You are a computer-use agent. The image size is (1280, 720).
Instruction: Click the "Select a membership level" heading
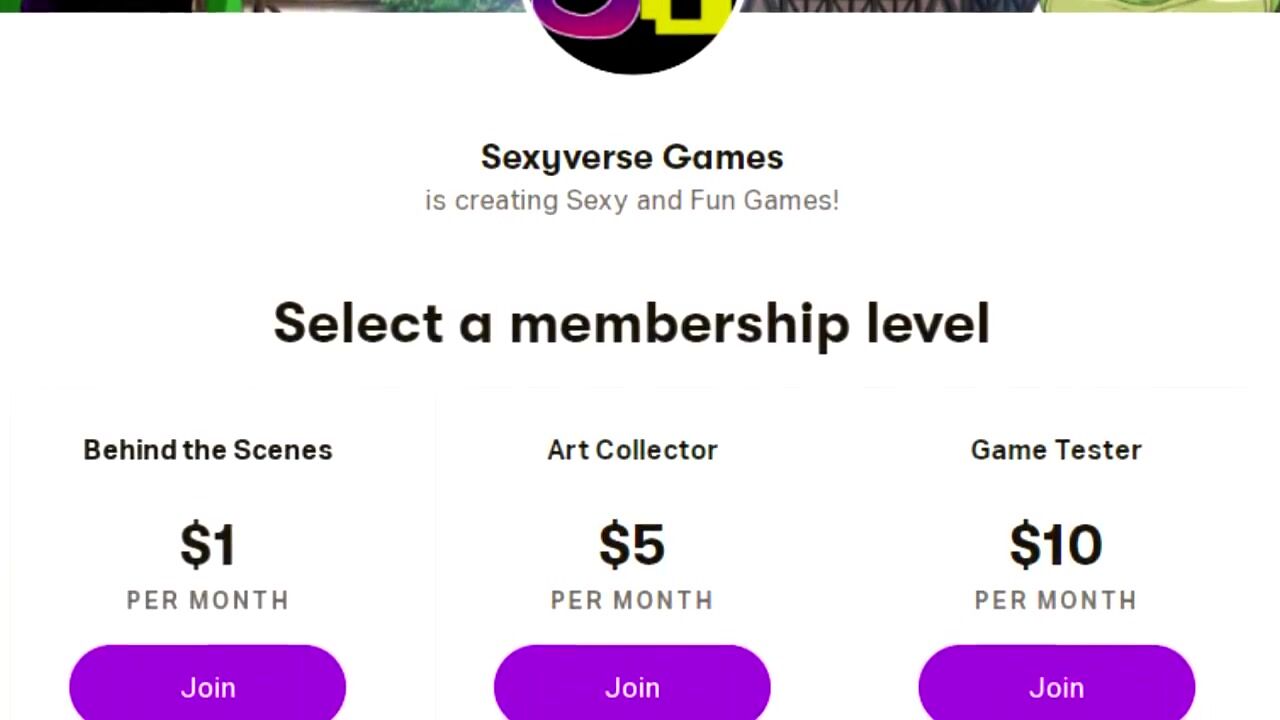pyautogui.click(x=632, y=323)
